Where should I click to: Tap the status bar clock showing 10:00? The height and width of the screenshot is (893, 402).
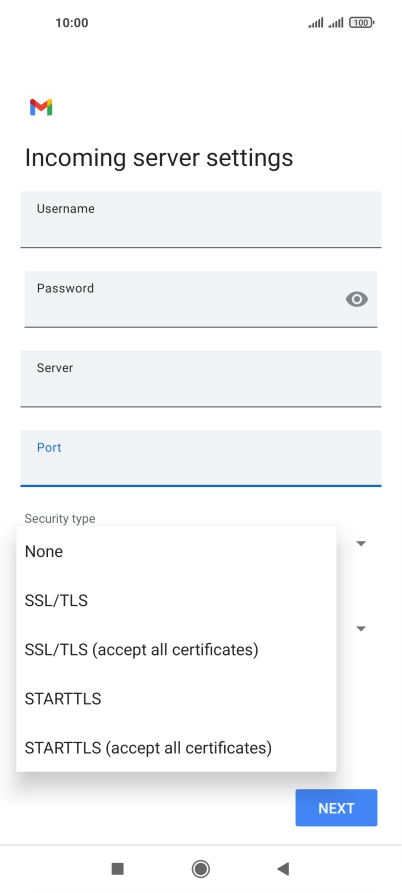72,23
